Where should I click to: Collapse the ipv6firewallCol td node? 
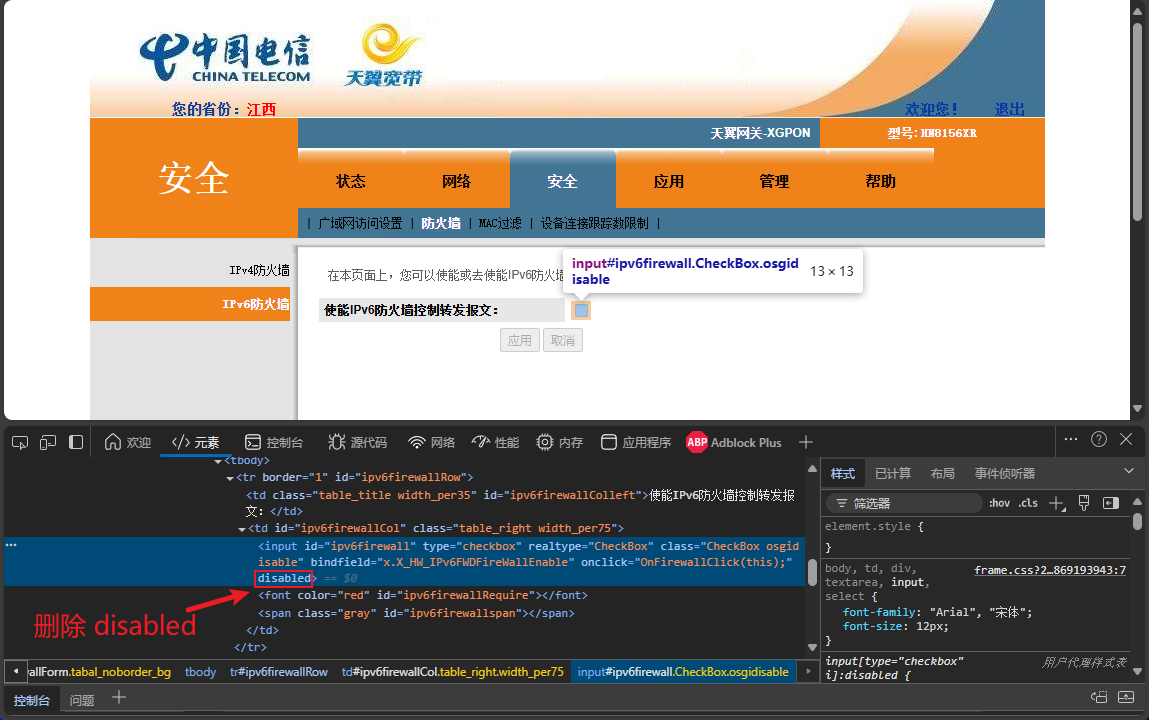tap(241, 529)
